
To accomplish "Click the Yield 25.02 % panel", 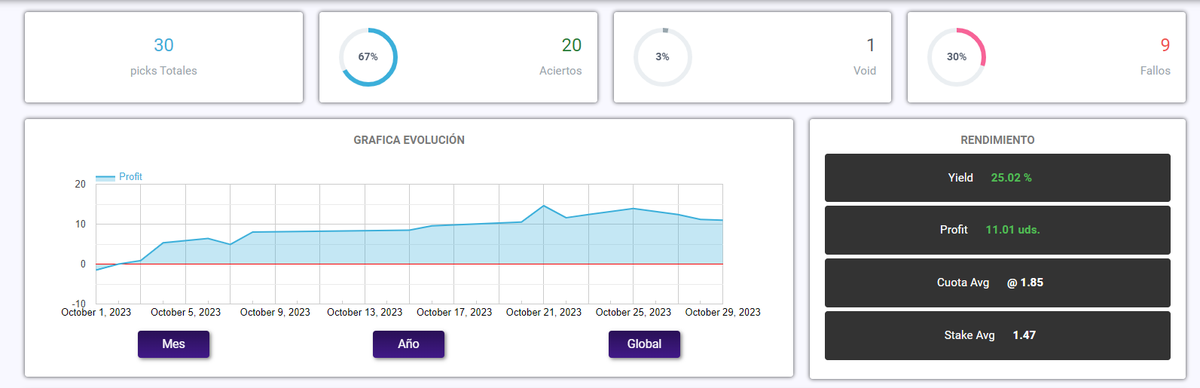I will coord(997,177).
